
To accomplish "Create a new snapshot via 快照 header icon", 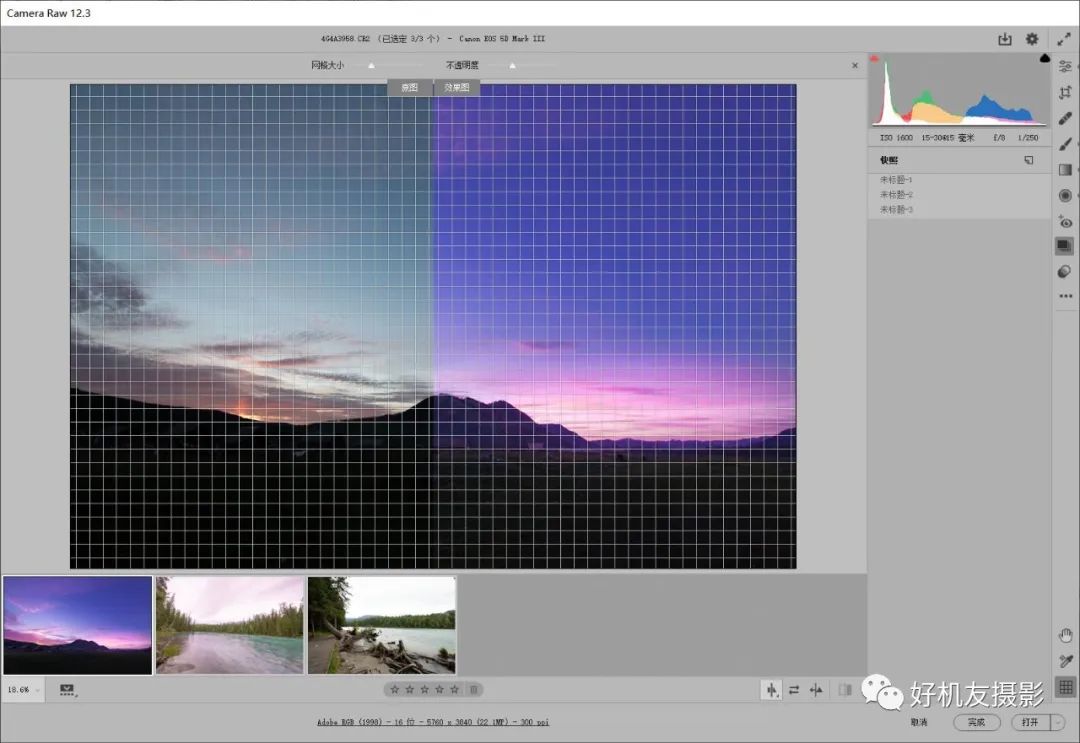I will pos(1028,160).
